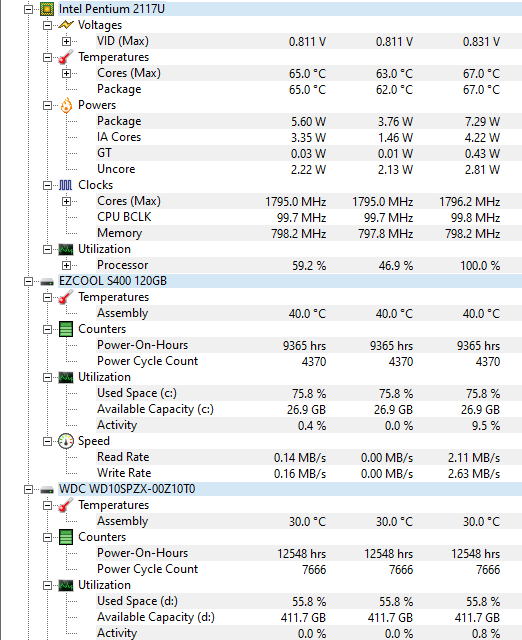Click the 12548 hrs value in first column
This screenshot has height=640, width=522.
(302, 554)
